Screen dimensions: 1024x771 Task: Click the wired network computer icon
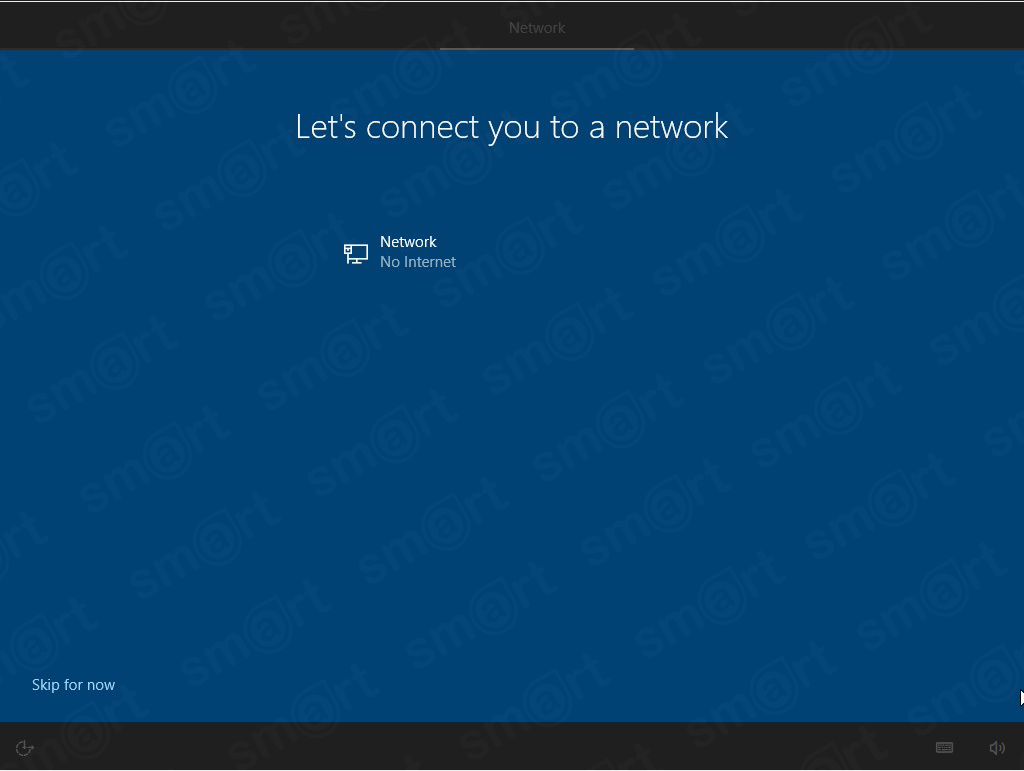(356, 253)
